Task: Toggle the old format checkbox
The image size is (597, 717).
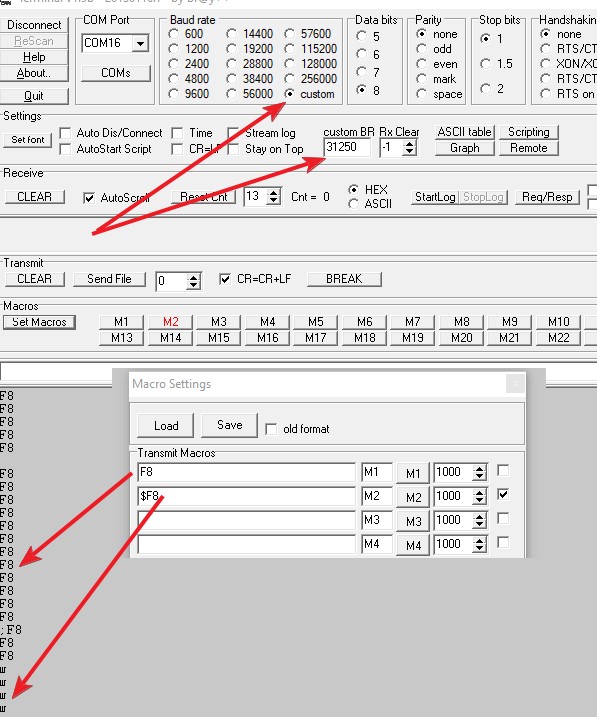Action: (x=271, y=429)
